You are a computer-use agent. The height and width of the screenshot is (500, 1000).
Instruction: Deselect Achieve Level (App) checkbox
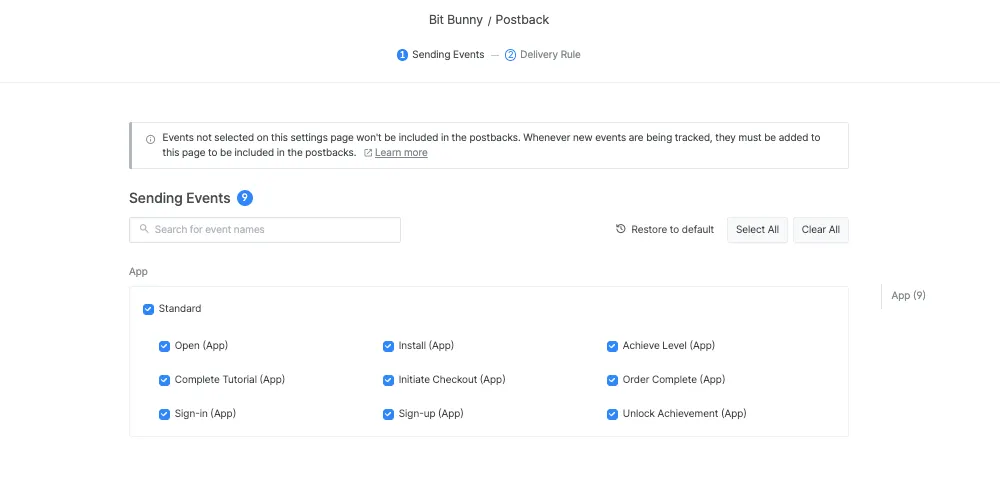click(x=613, y=346)
